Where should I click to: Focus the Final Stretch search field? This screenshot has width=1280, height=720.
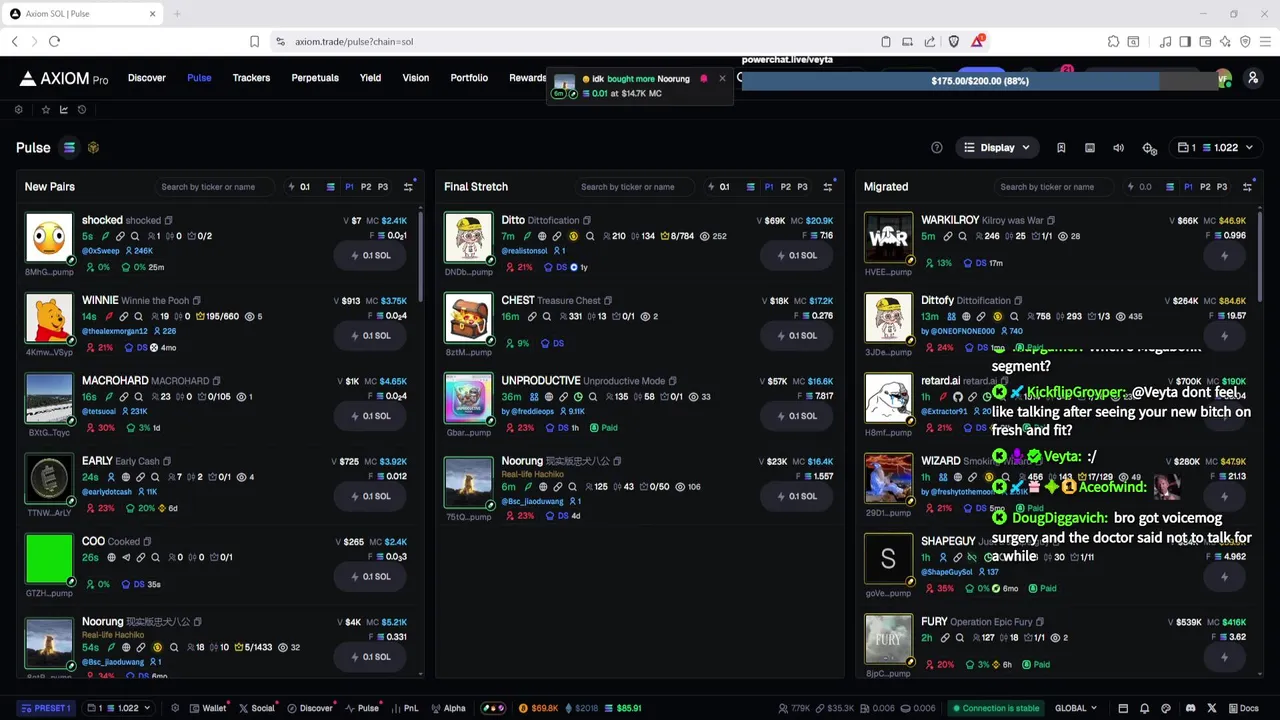635,187
